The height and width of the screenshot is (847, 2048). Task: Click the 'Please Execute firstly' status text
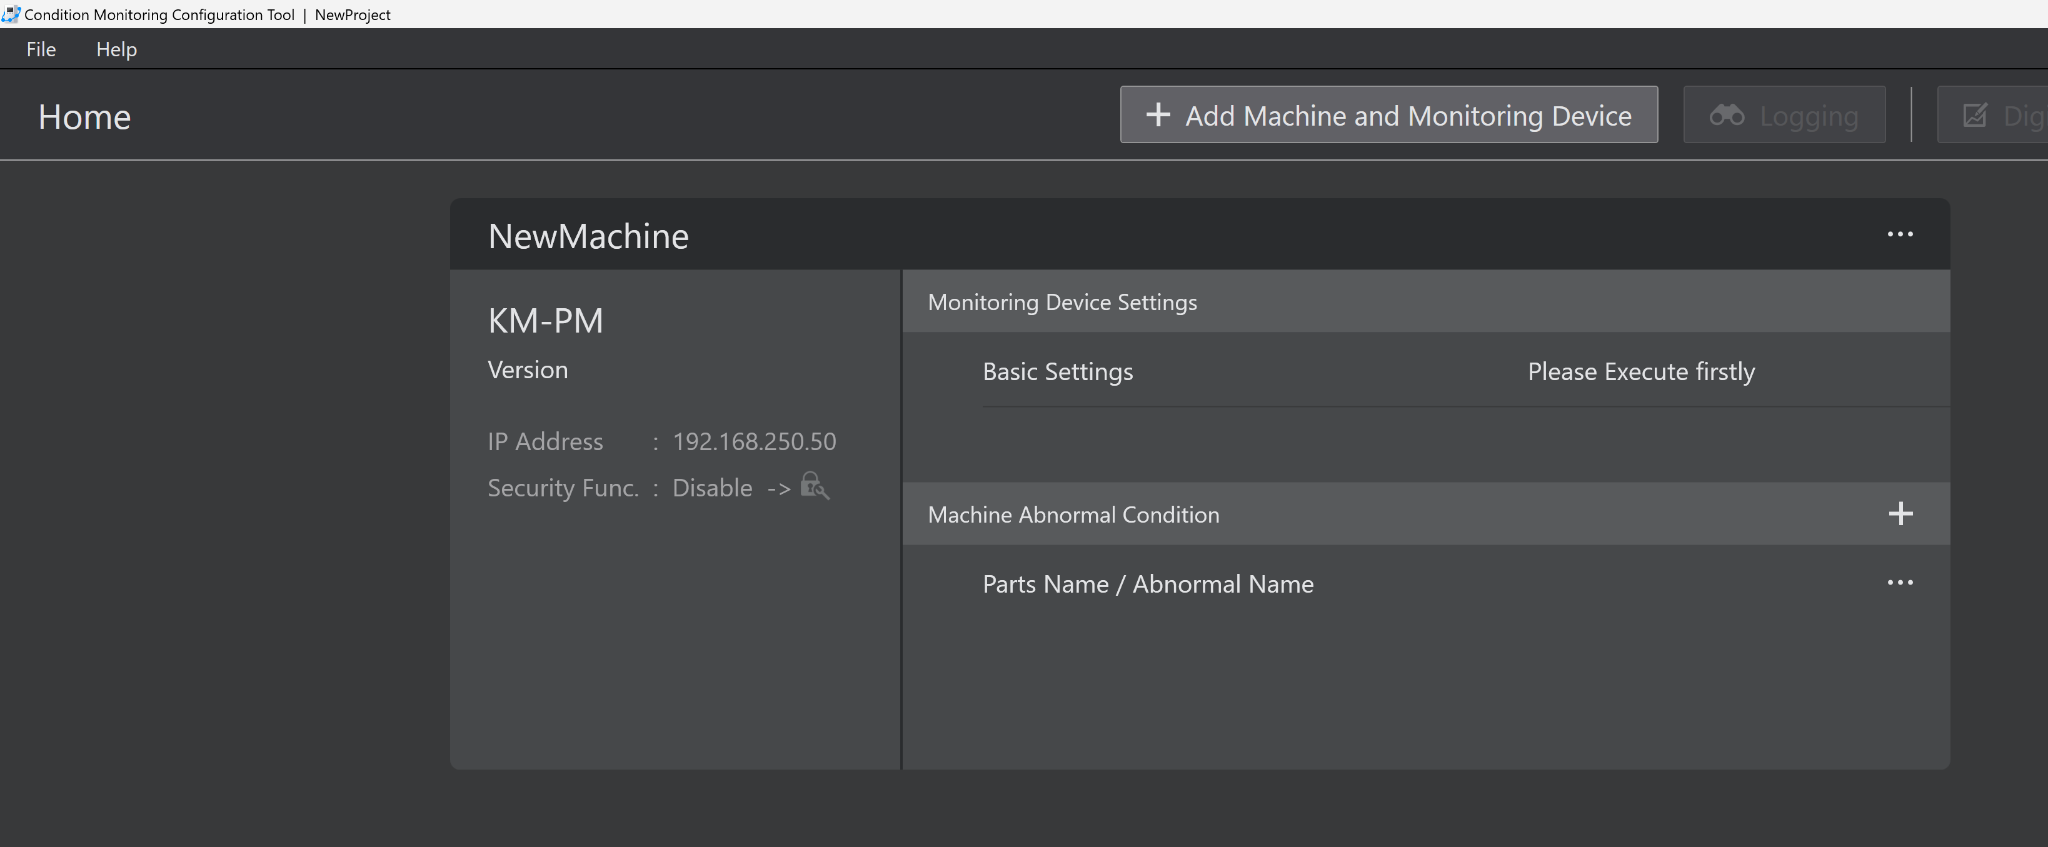pyautogui.click(x=1640, y=372)
